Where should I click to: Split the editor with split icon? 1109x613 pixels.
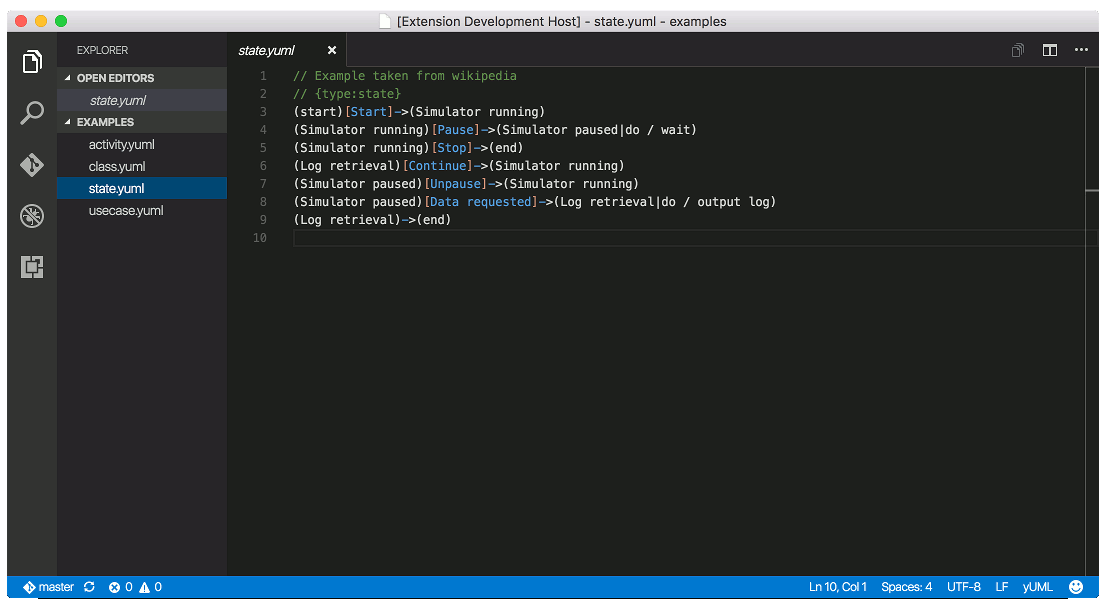(1050, 50)
